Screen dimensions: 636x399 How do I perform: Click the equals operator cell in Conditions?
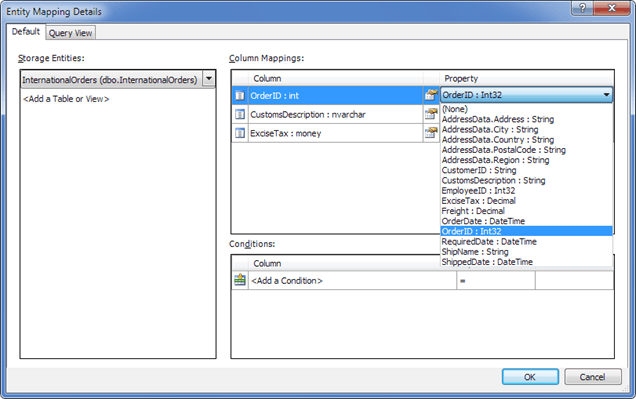pyautogui.click(x=496, y=280)
